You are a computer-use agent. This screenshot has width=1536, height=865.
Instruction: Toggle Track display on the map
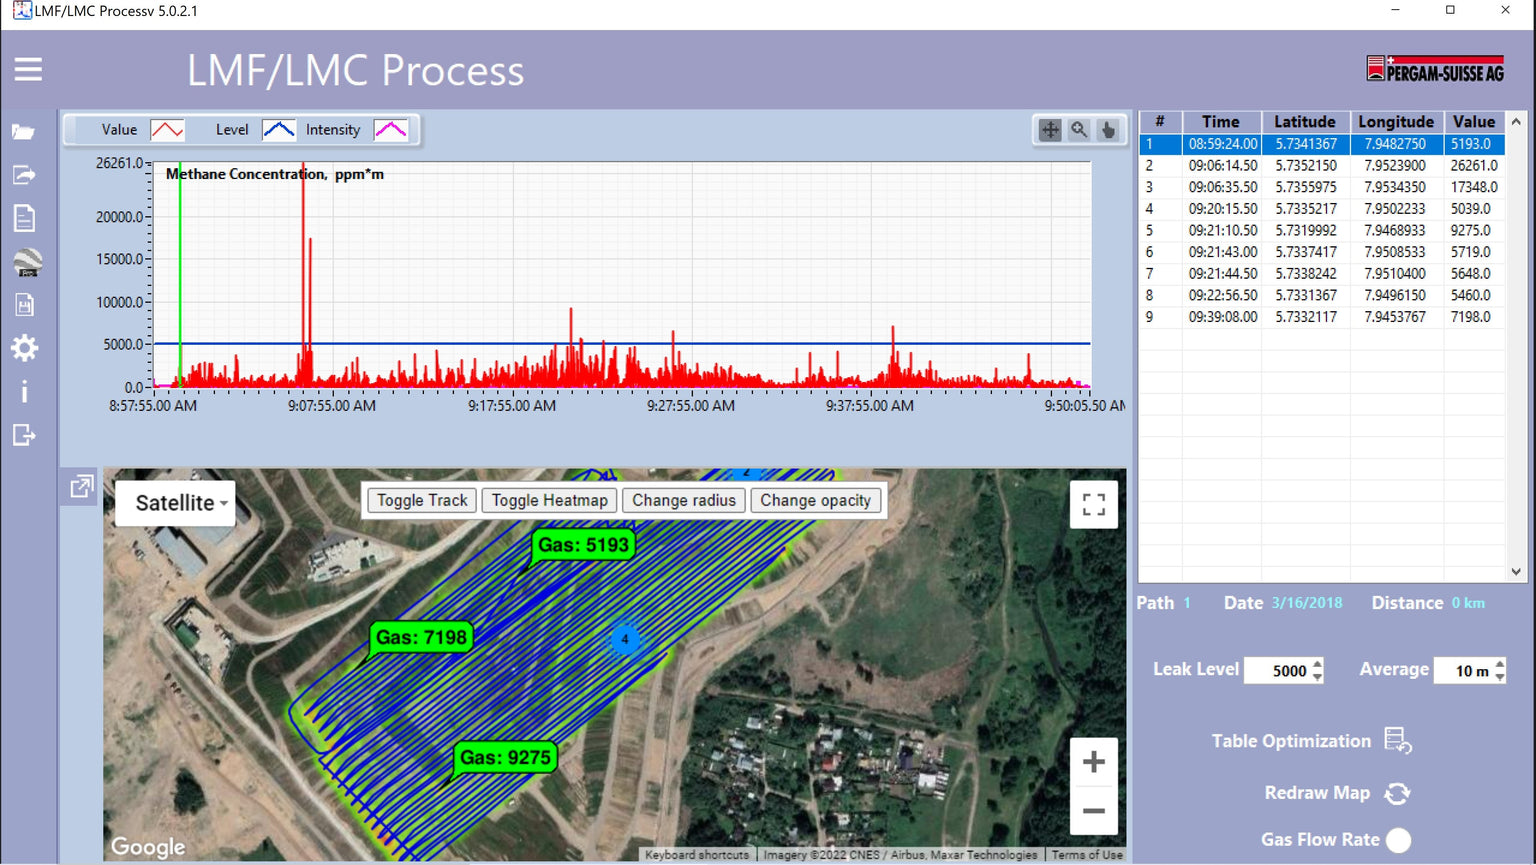click(x=422, y=500)
